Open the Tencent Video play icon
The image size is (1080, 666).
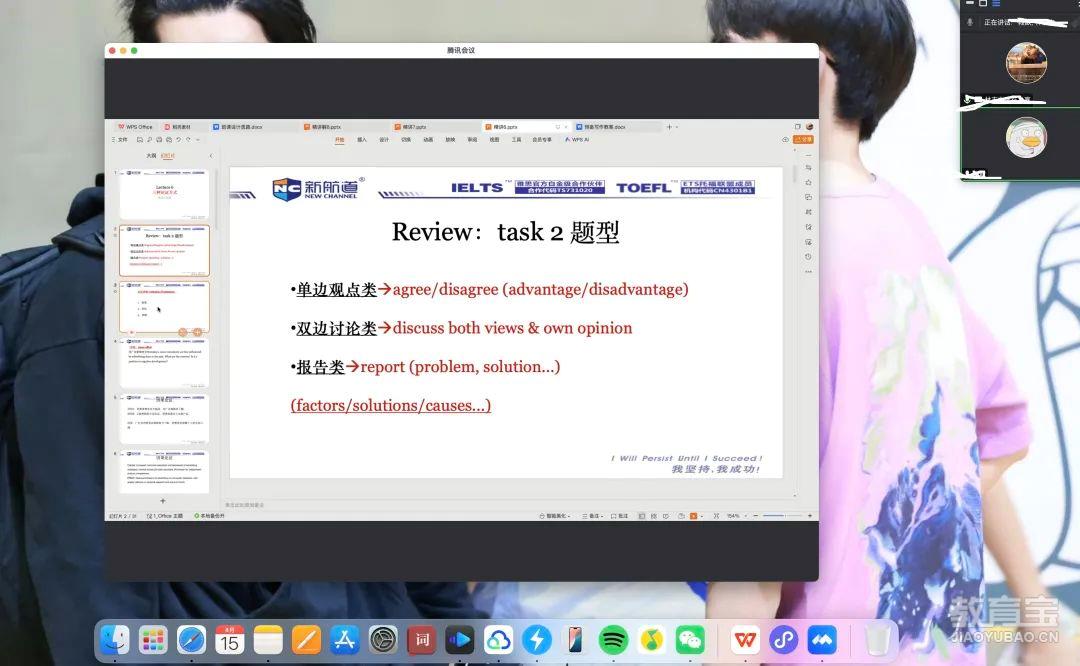(459, 640)
